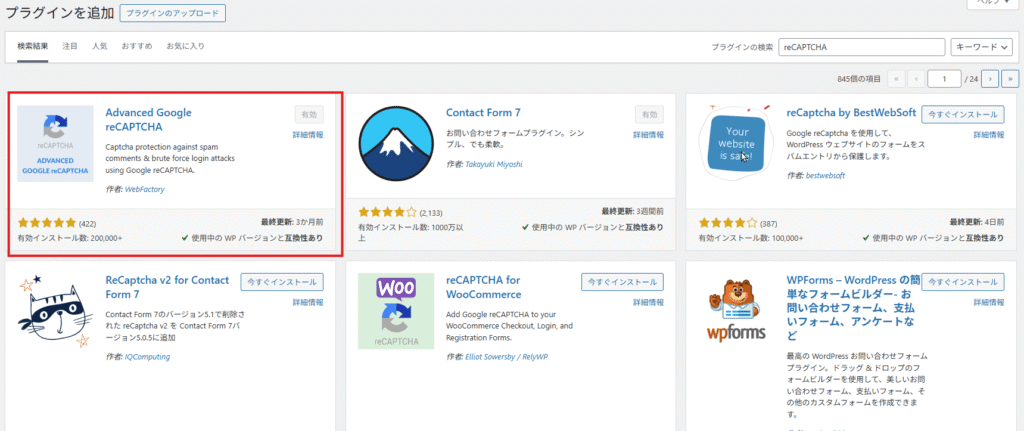
Task: Click the 最終更新: 3週間前 text
Action: 633,212
